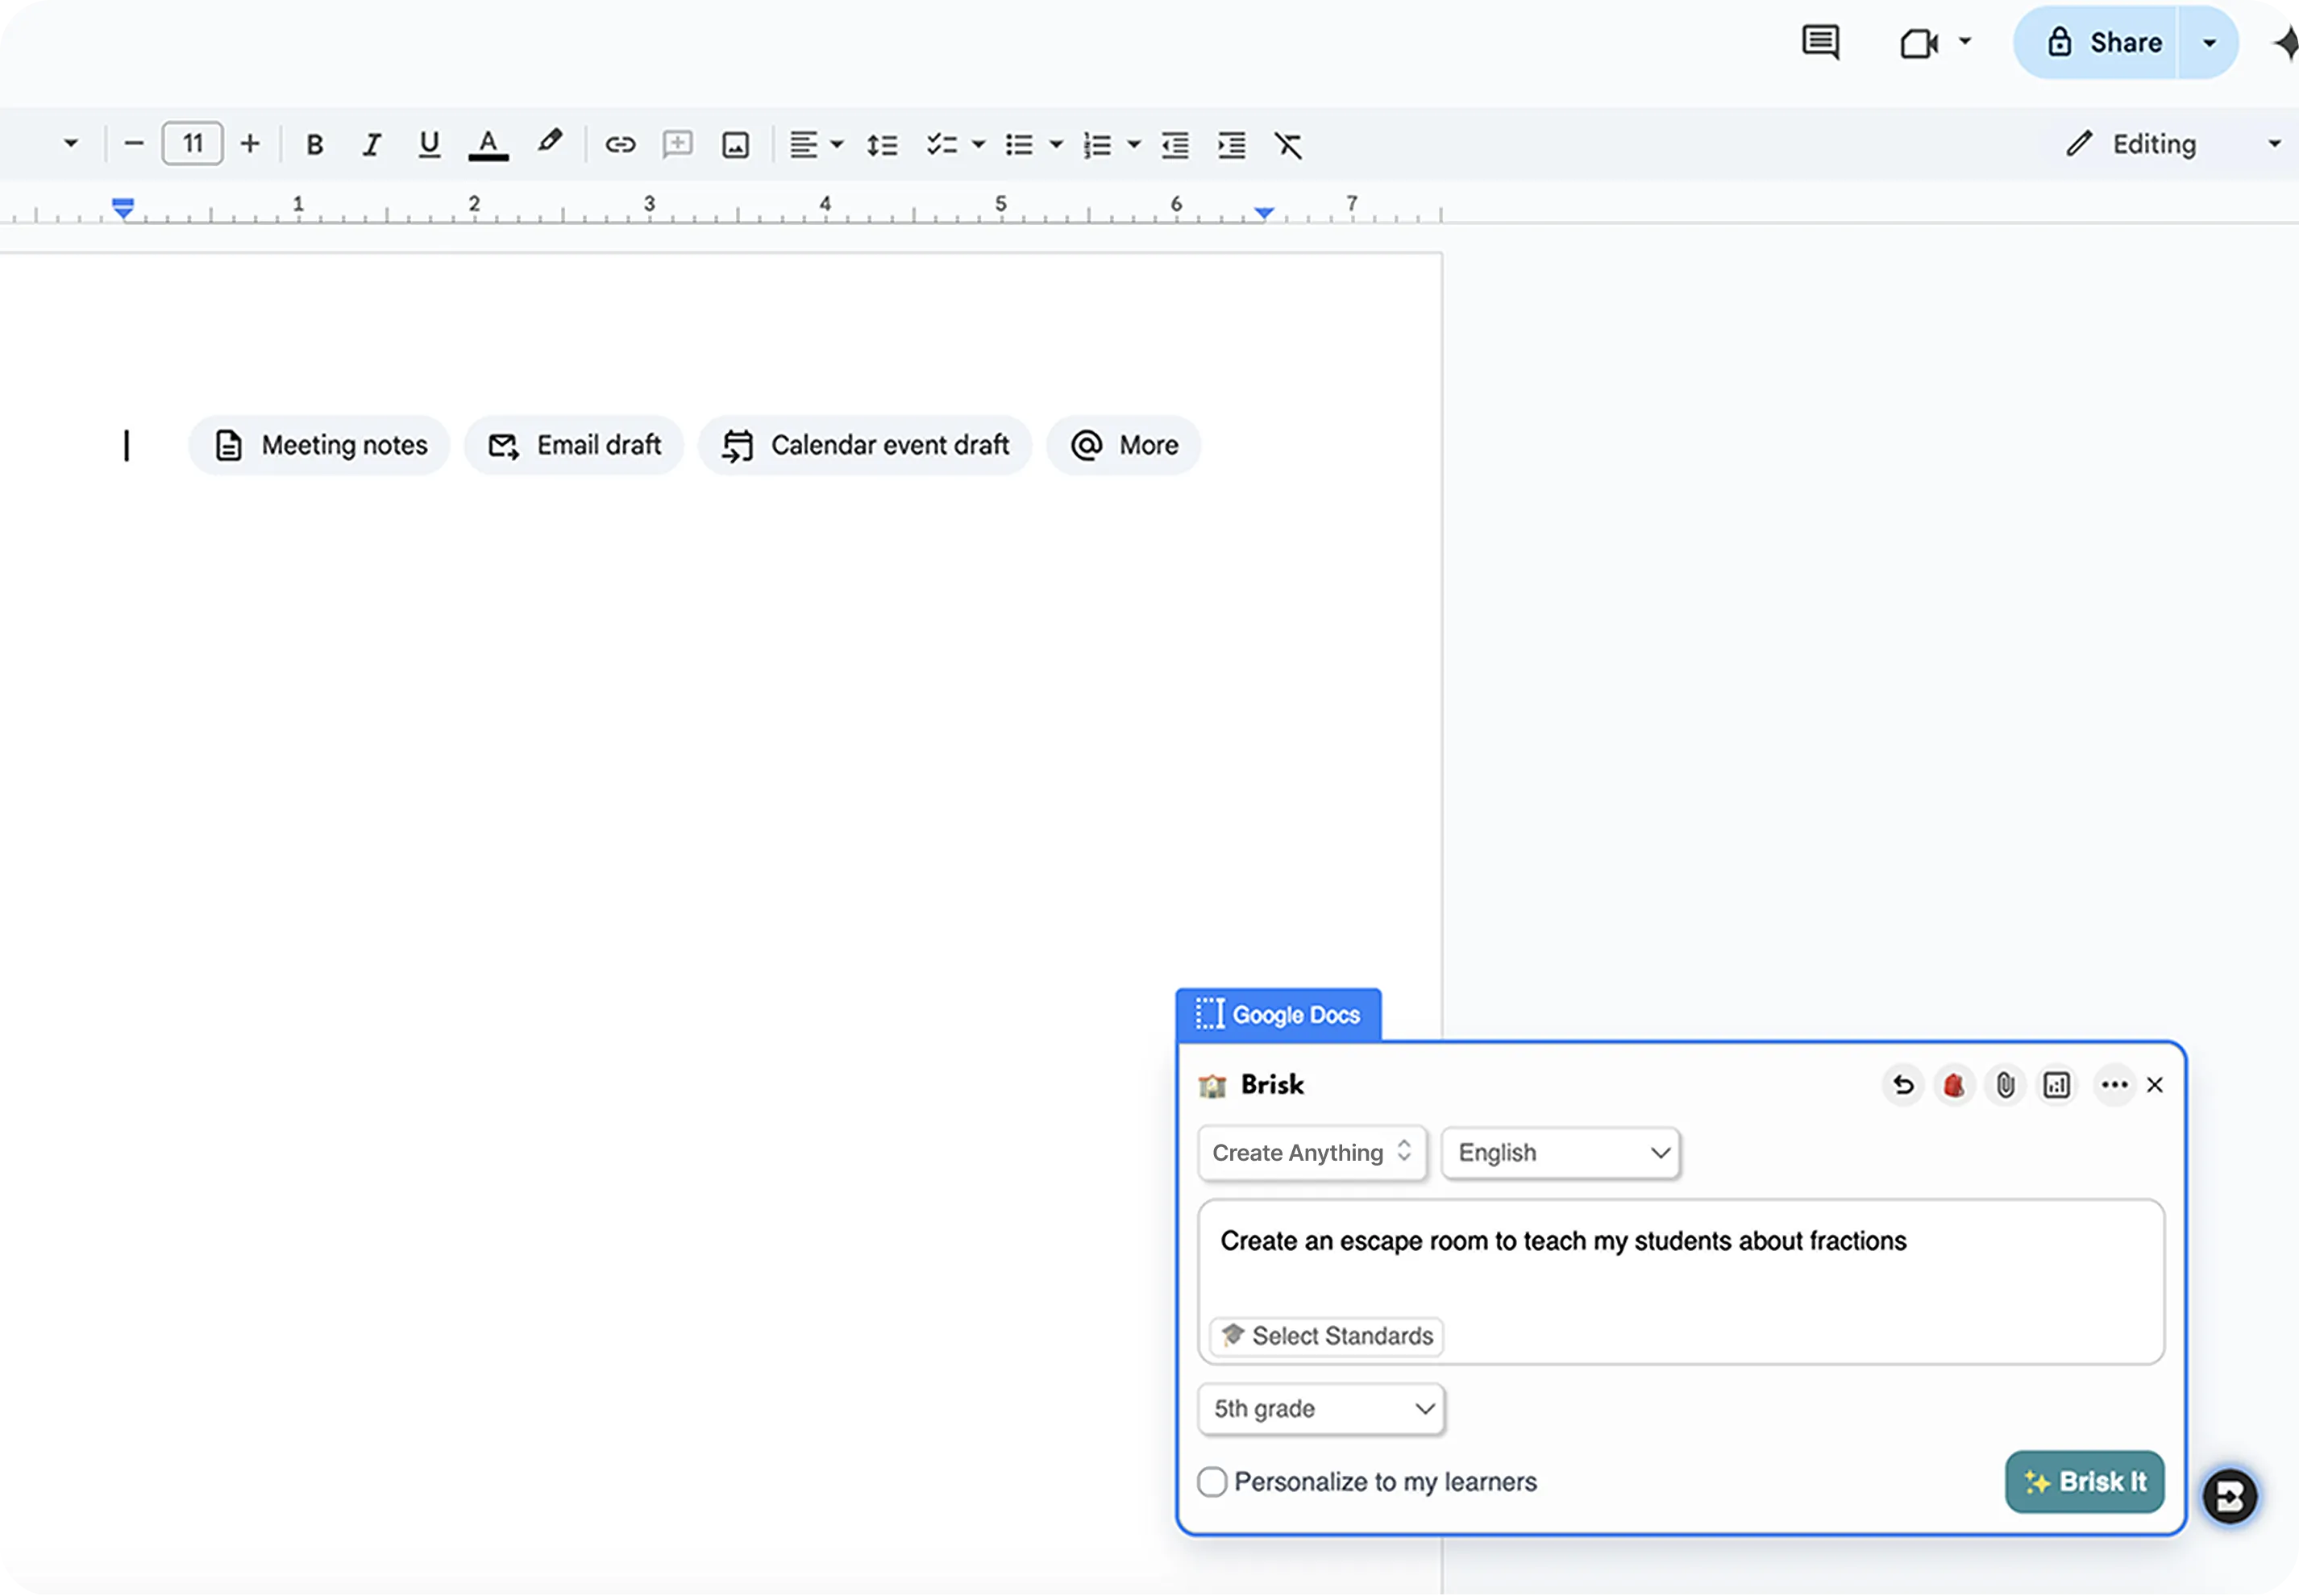The image size is (2299, 1596).
Task: Open the Create Anything selector
Action: point(1311,1153)
